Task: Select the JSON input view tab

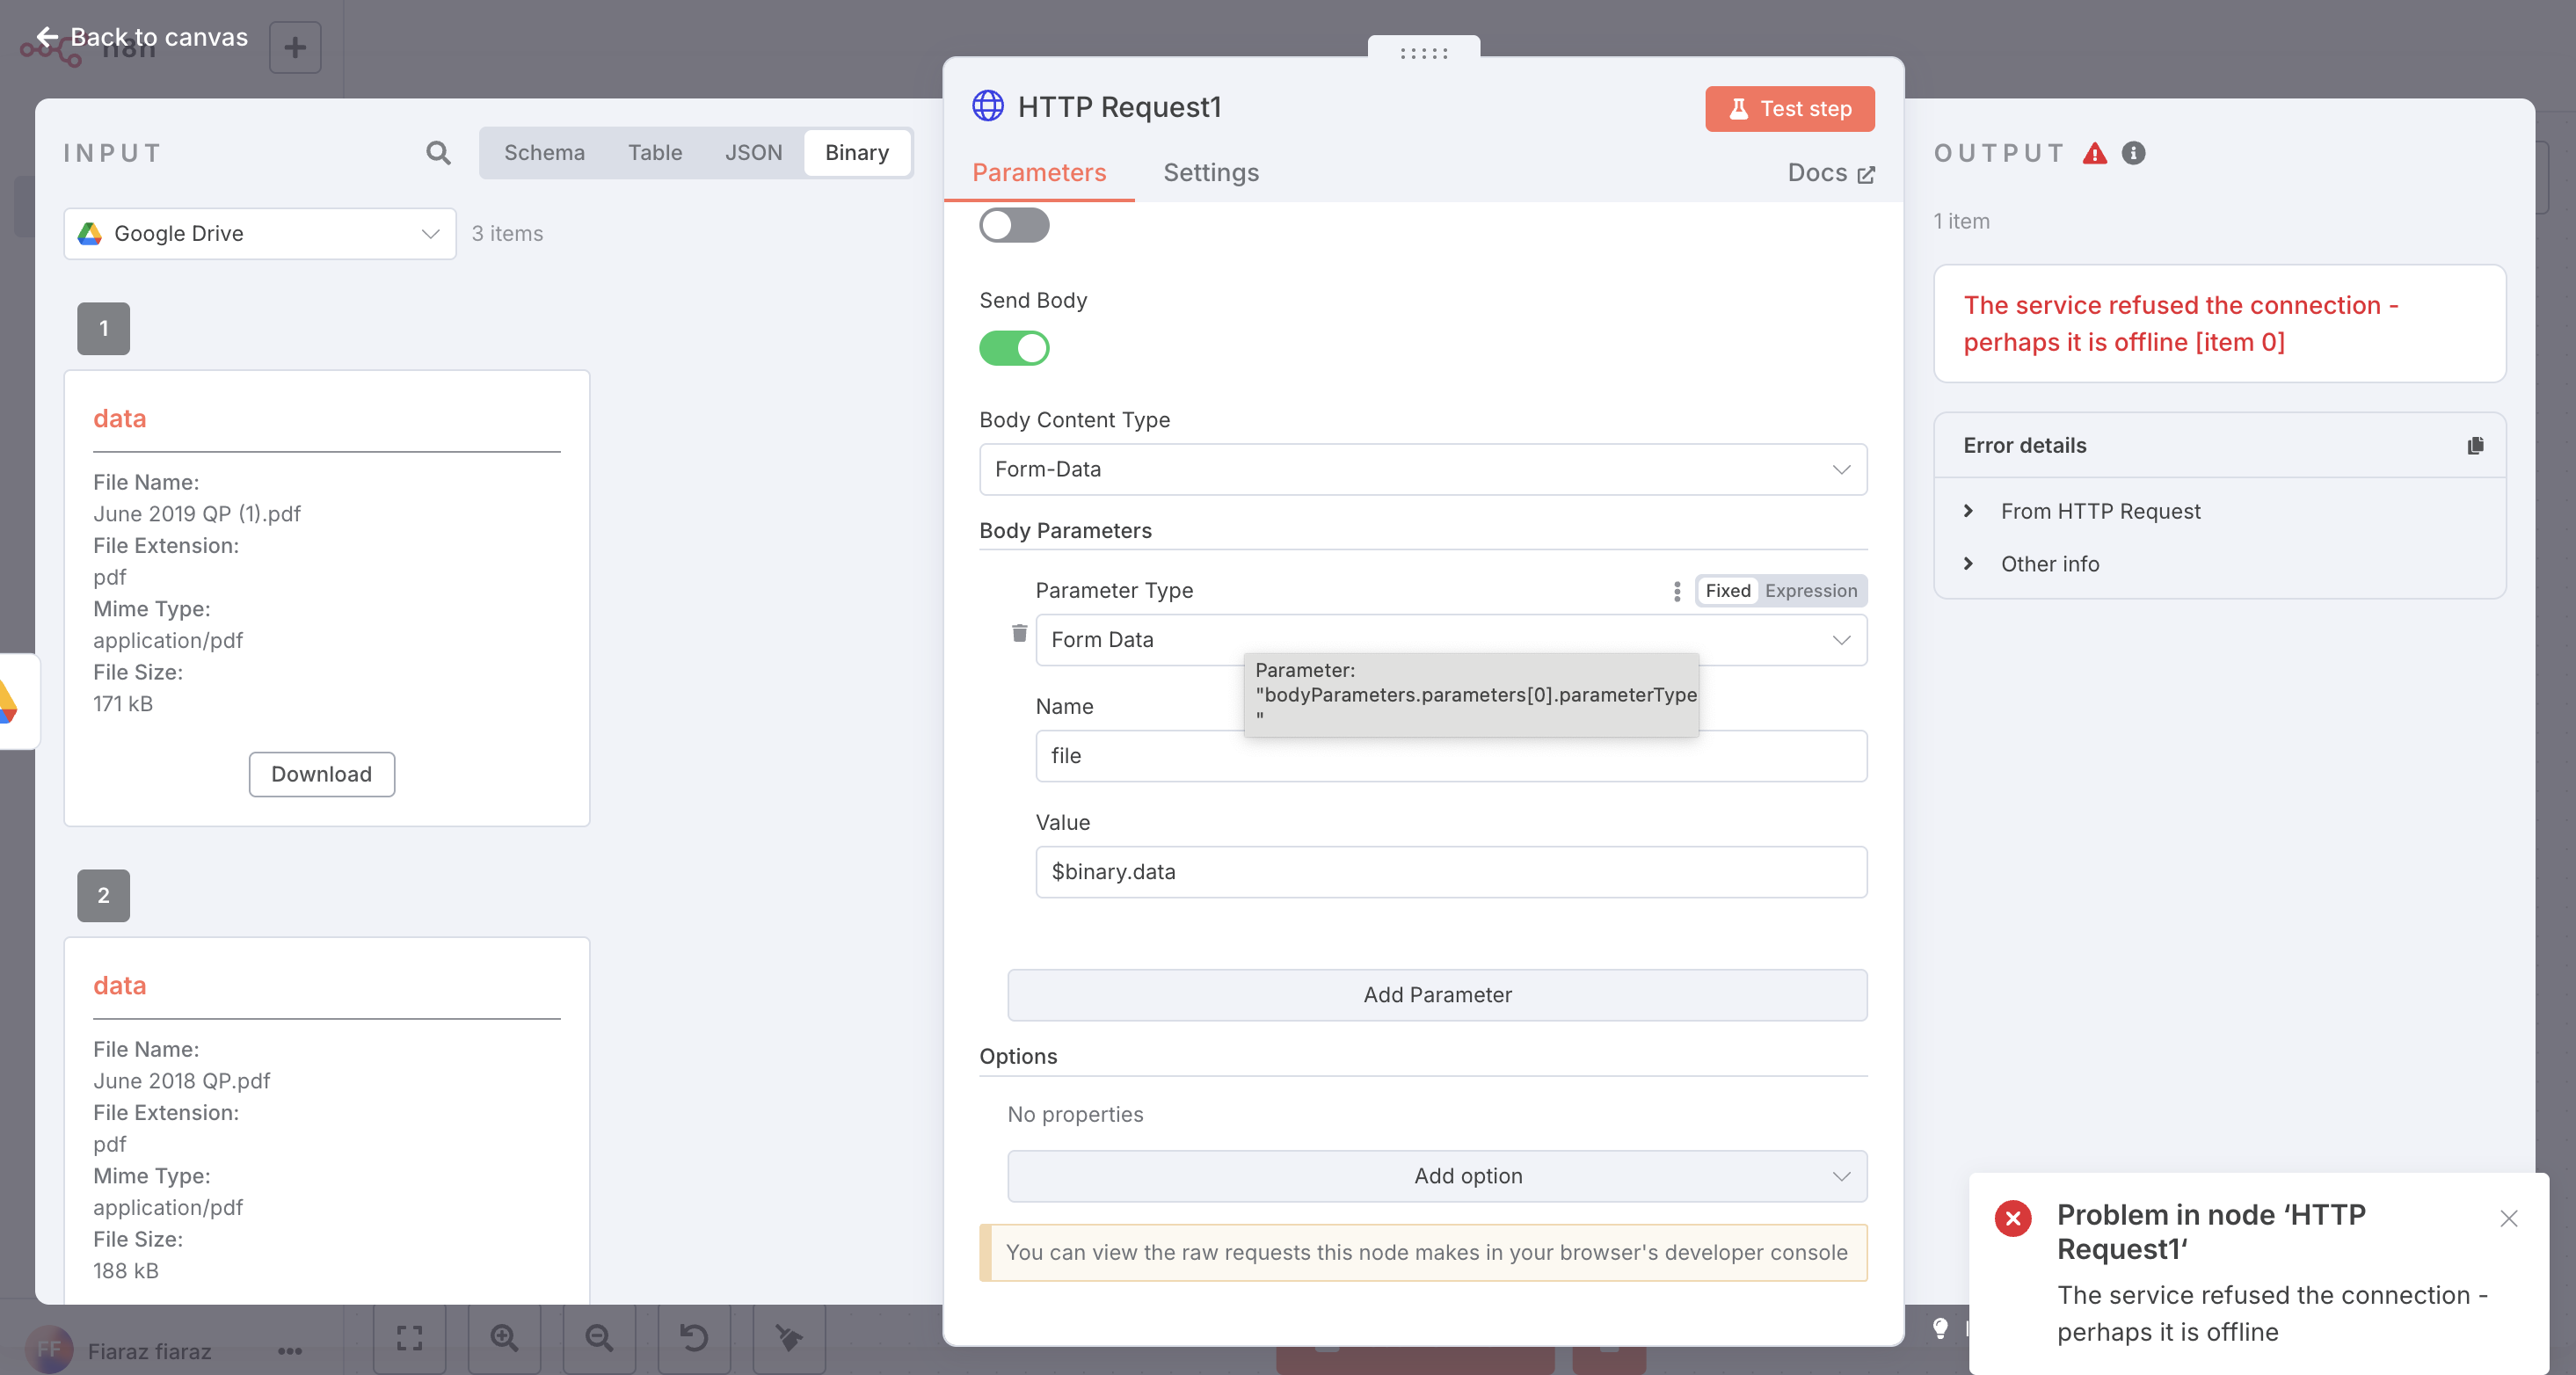Action: pyautogui.click(x=753, y=153)
